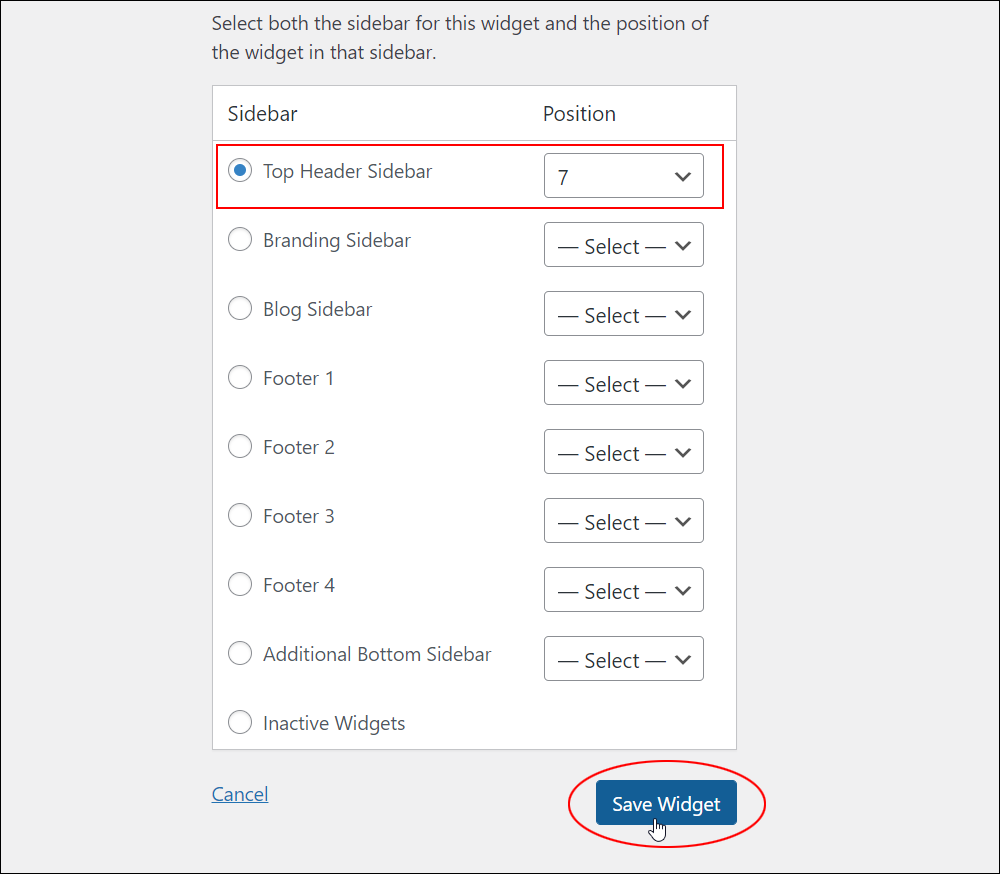
Task: Expand the Footer 4 position dropdown
Action: 624,589
